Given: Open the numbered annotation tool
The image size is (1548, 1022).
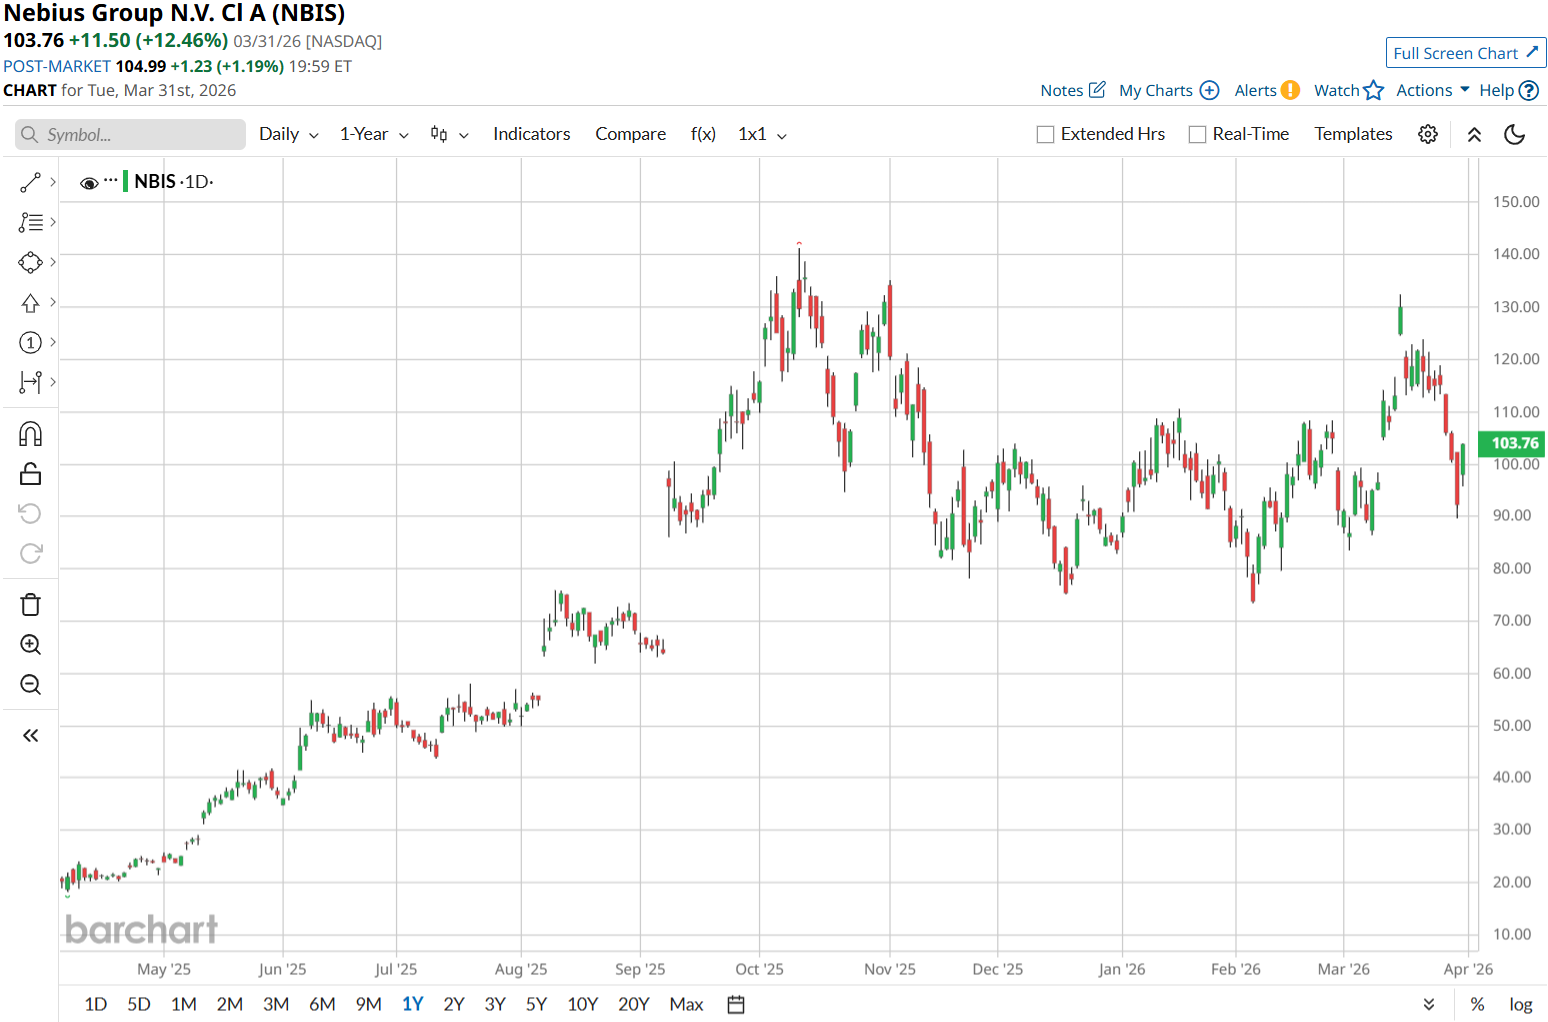Looking at the screenshot, I should pos(30,342).
